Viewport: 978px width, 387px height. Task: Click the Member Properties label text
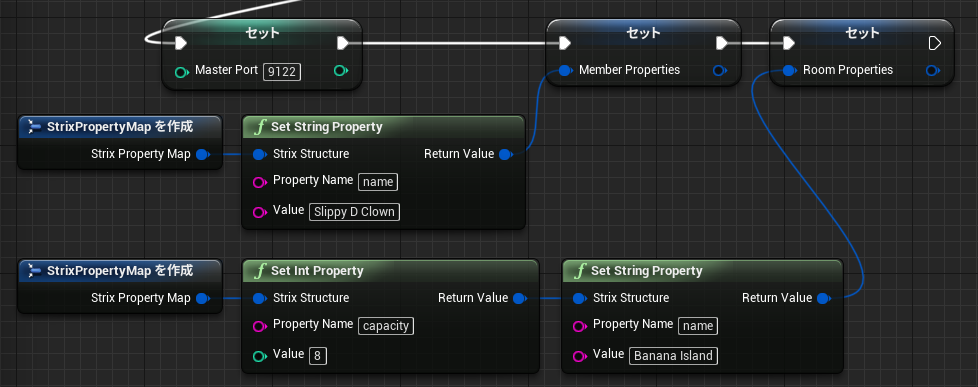629,70
